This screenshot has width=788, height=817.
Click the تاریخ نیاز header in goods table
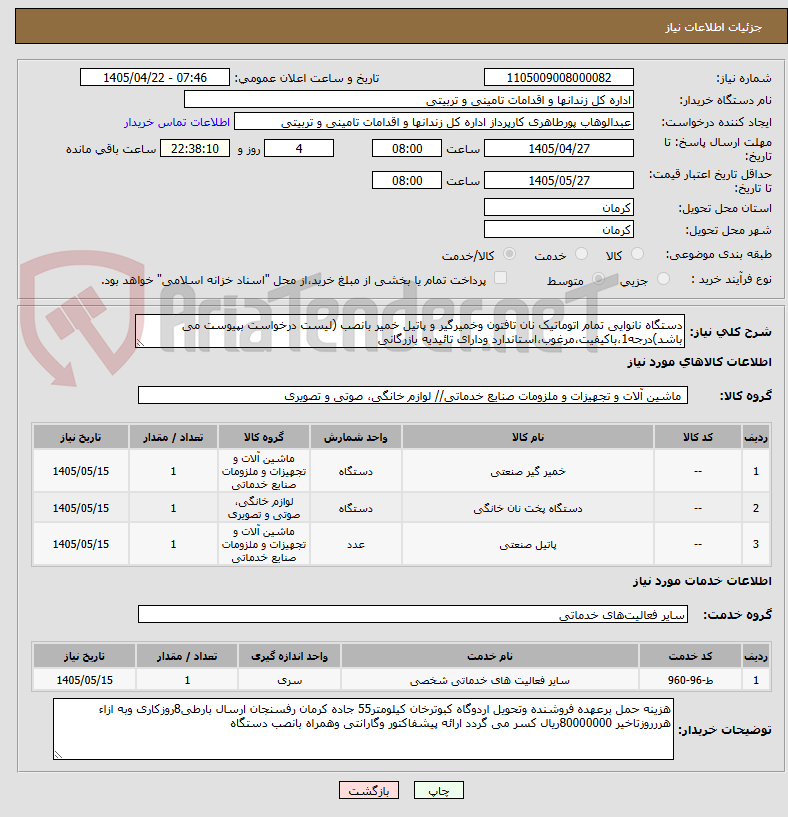click(x=81, y=437)
